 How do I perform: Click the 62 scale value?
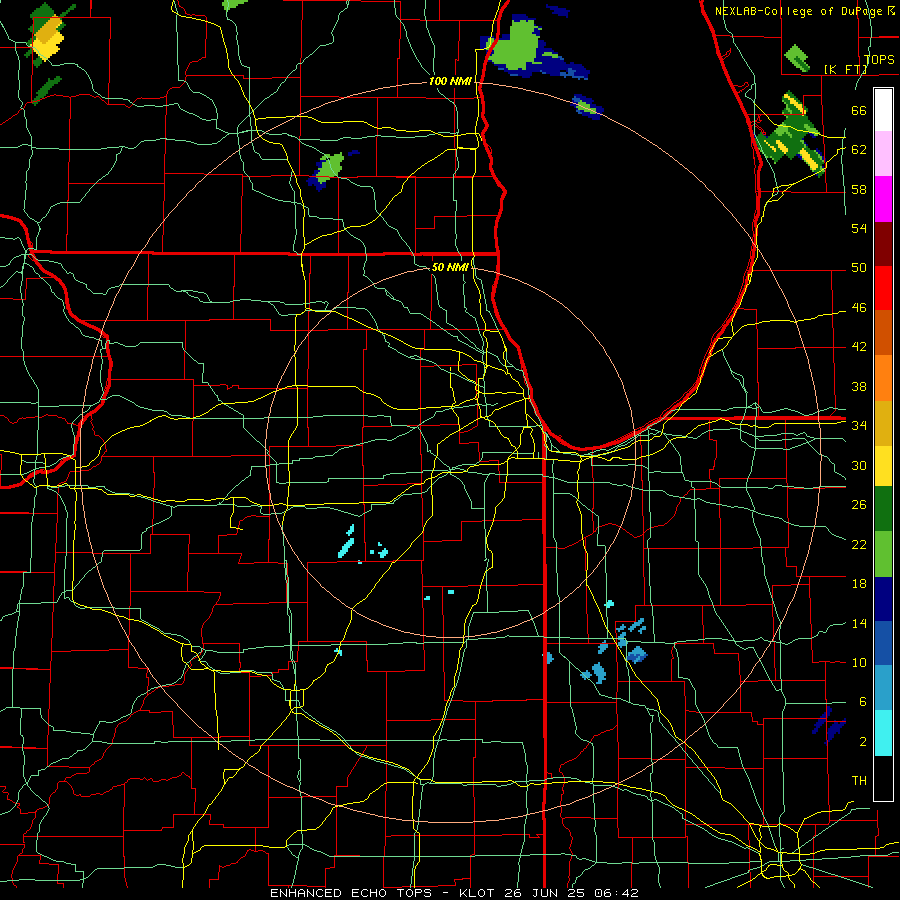859,150
